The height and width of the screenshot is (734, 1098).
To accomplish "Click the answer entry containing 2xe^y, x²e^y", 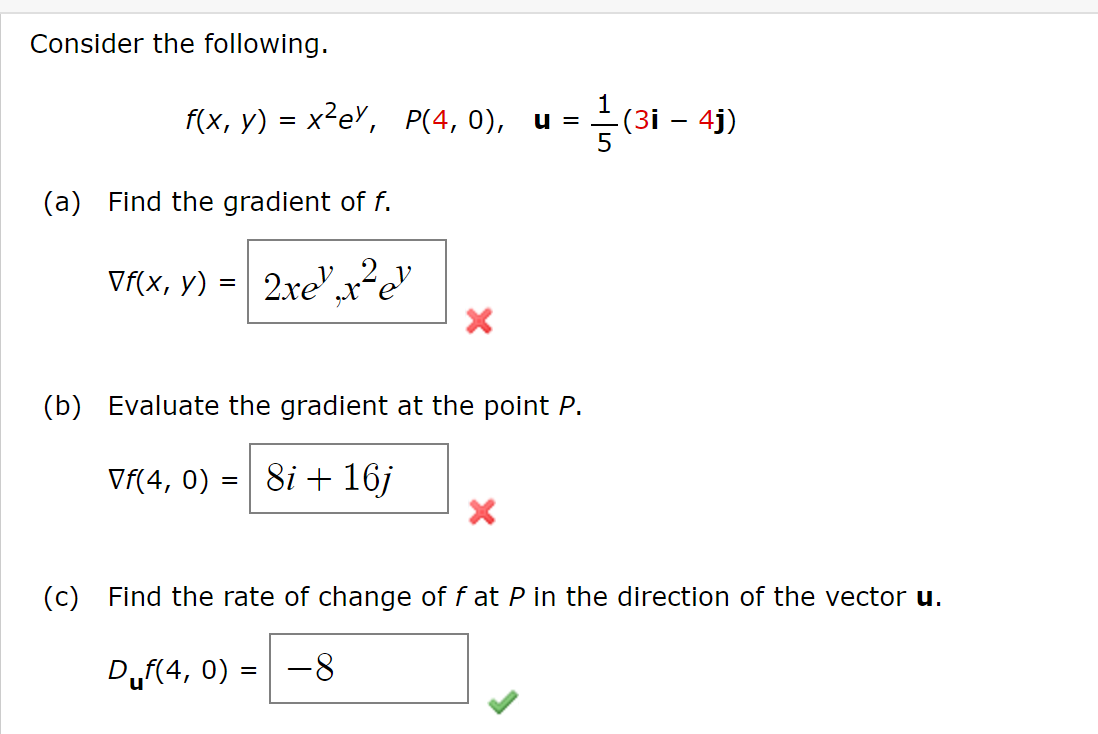I will pyautogui.click(x=345, y=282).
